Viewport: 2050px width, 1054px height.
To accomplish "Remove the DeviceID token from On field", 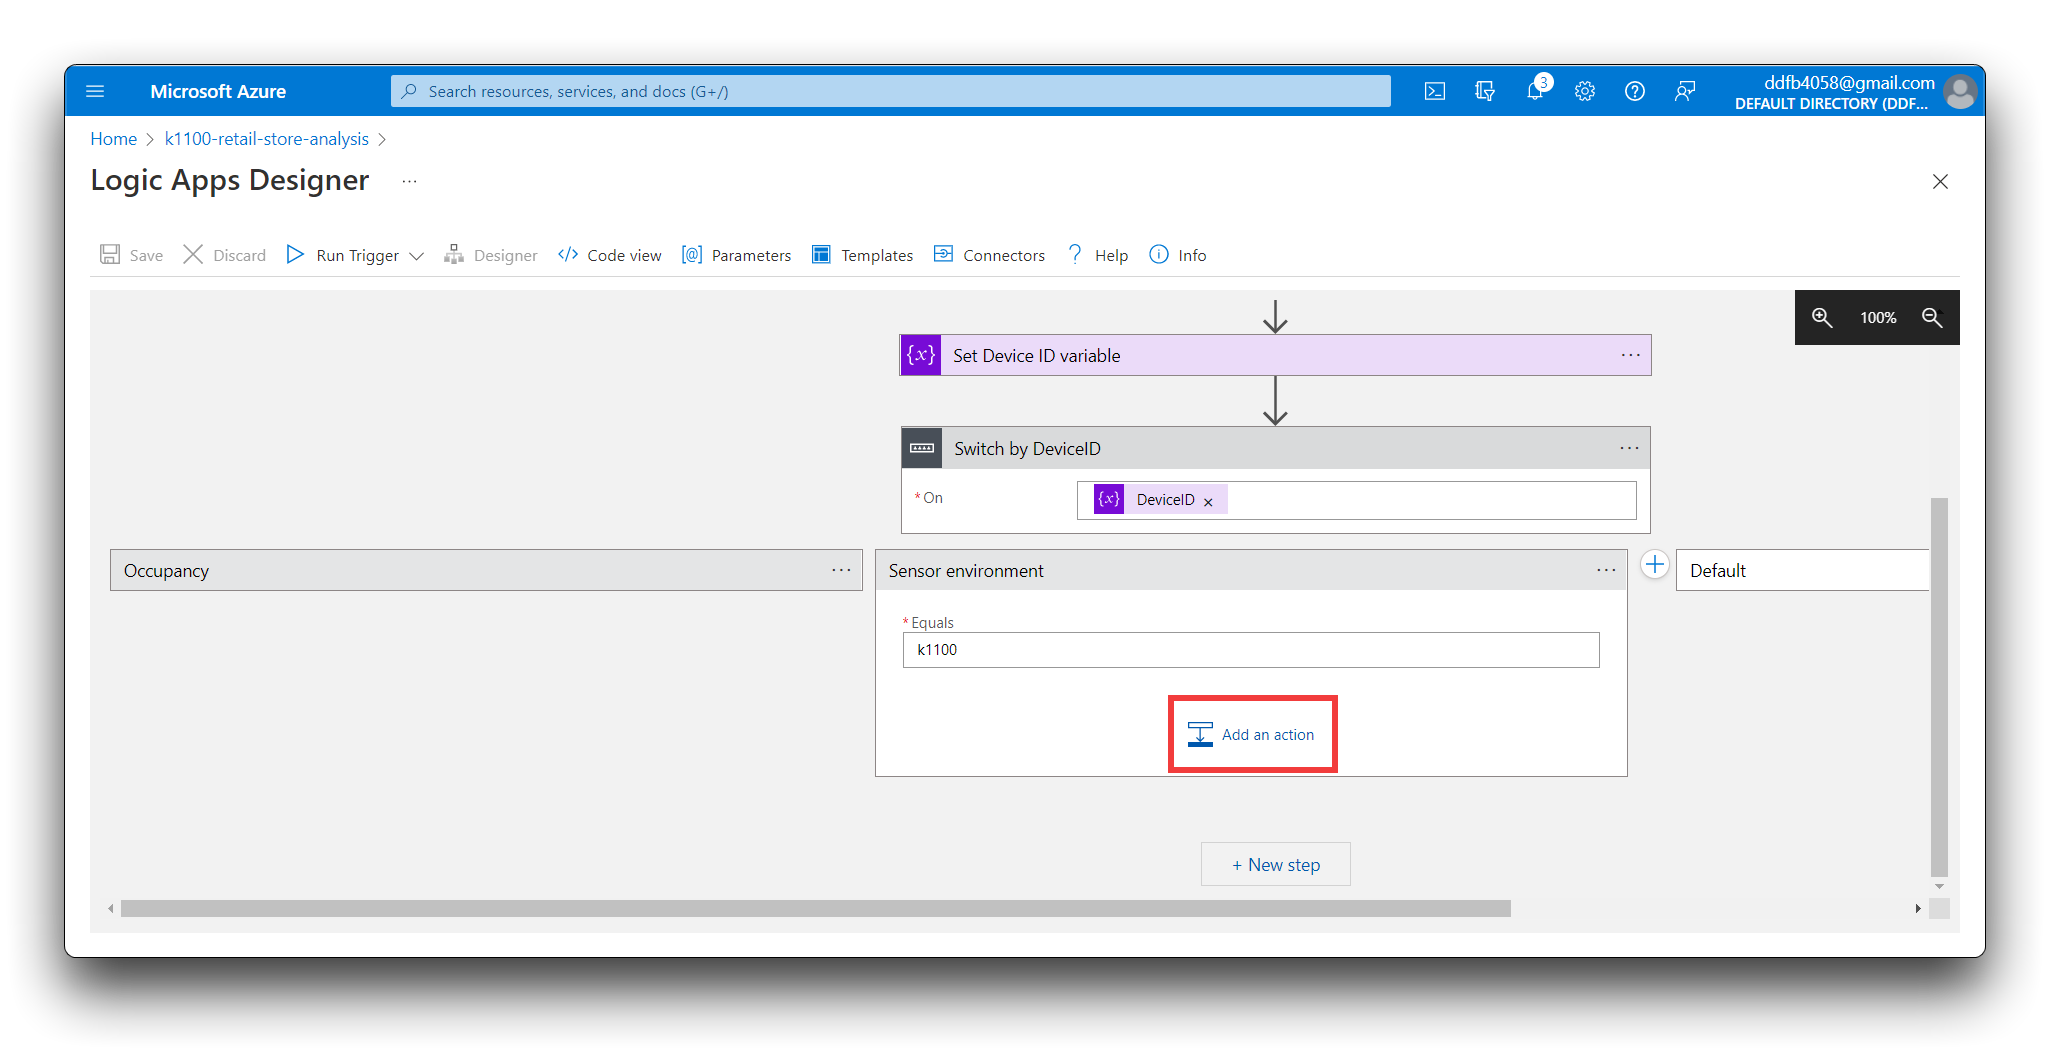I will point(1208,502).
